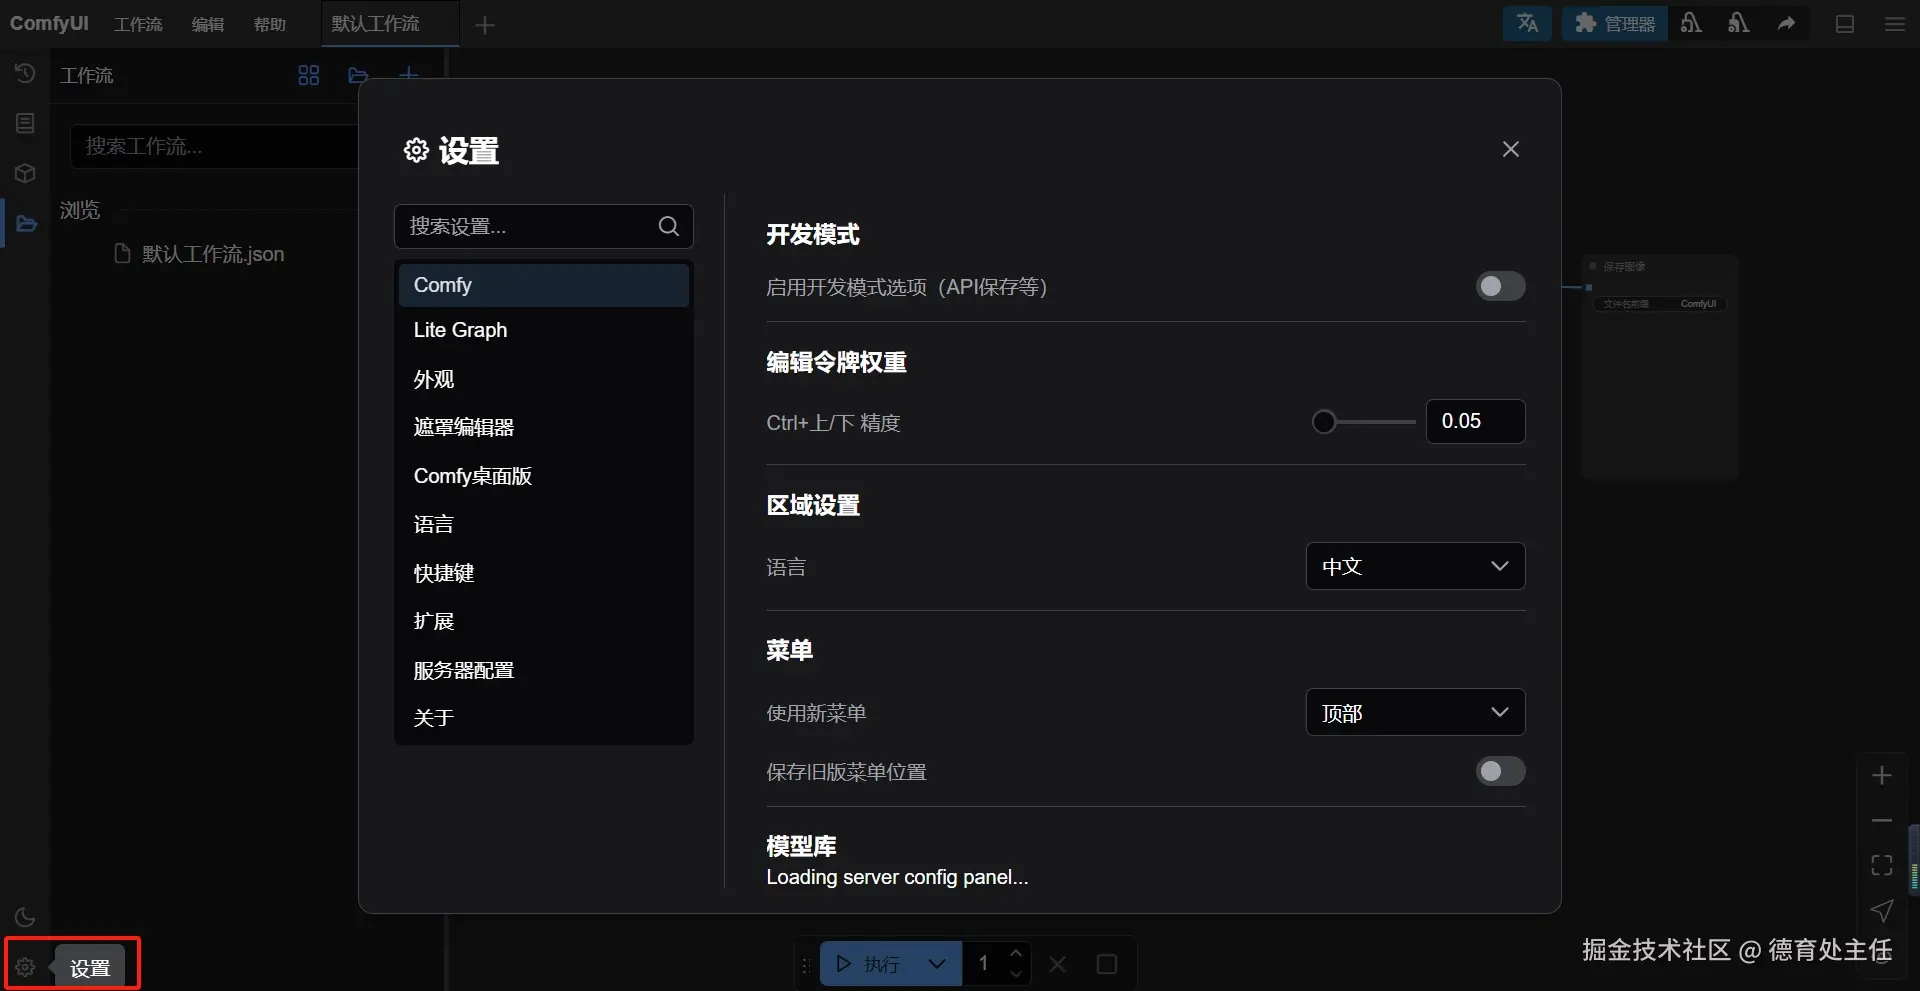Open 默认工作流.json in the browse list

point(213,254)
